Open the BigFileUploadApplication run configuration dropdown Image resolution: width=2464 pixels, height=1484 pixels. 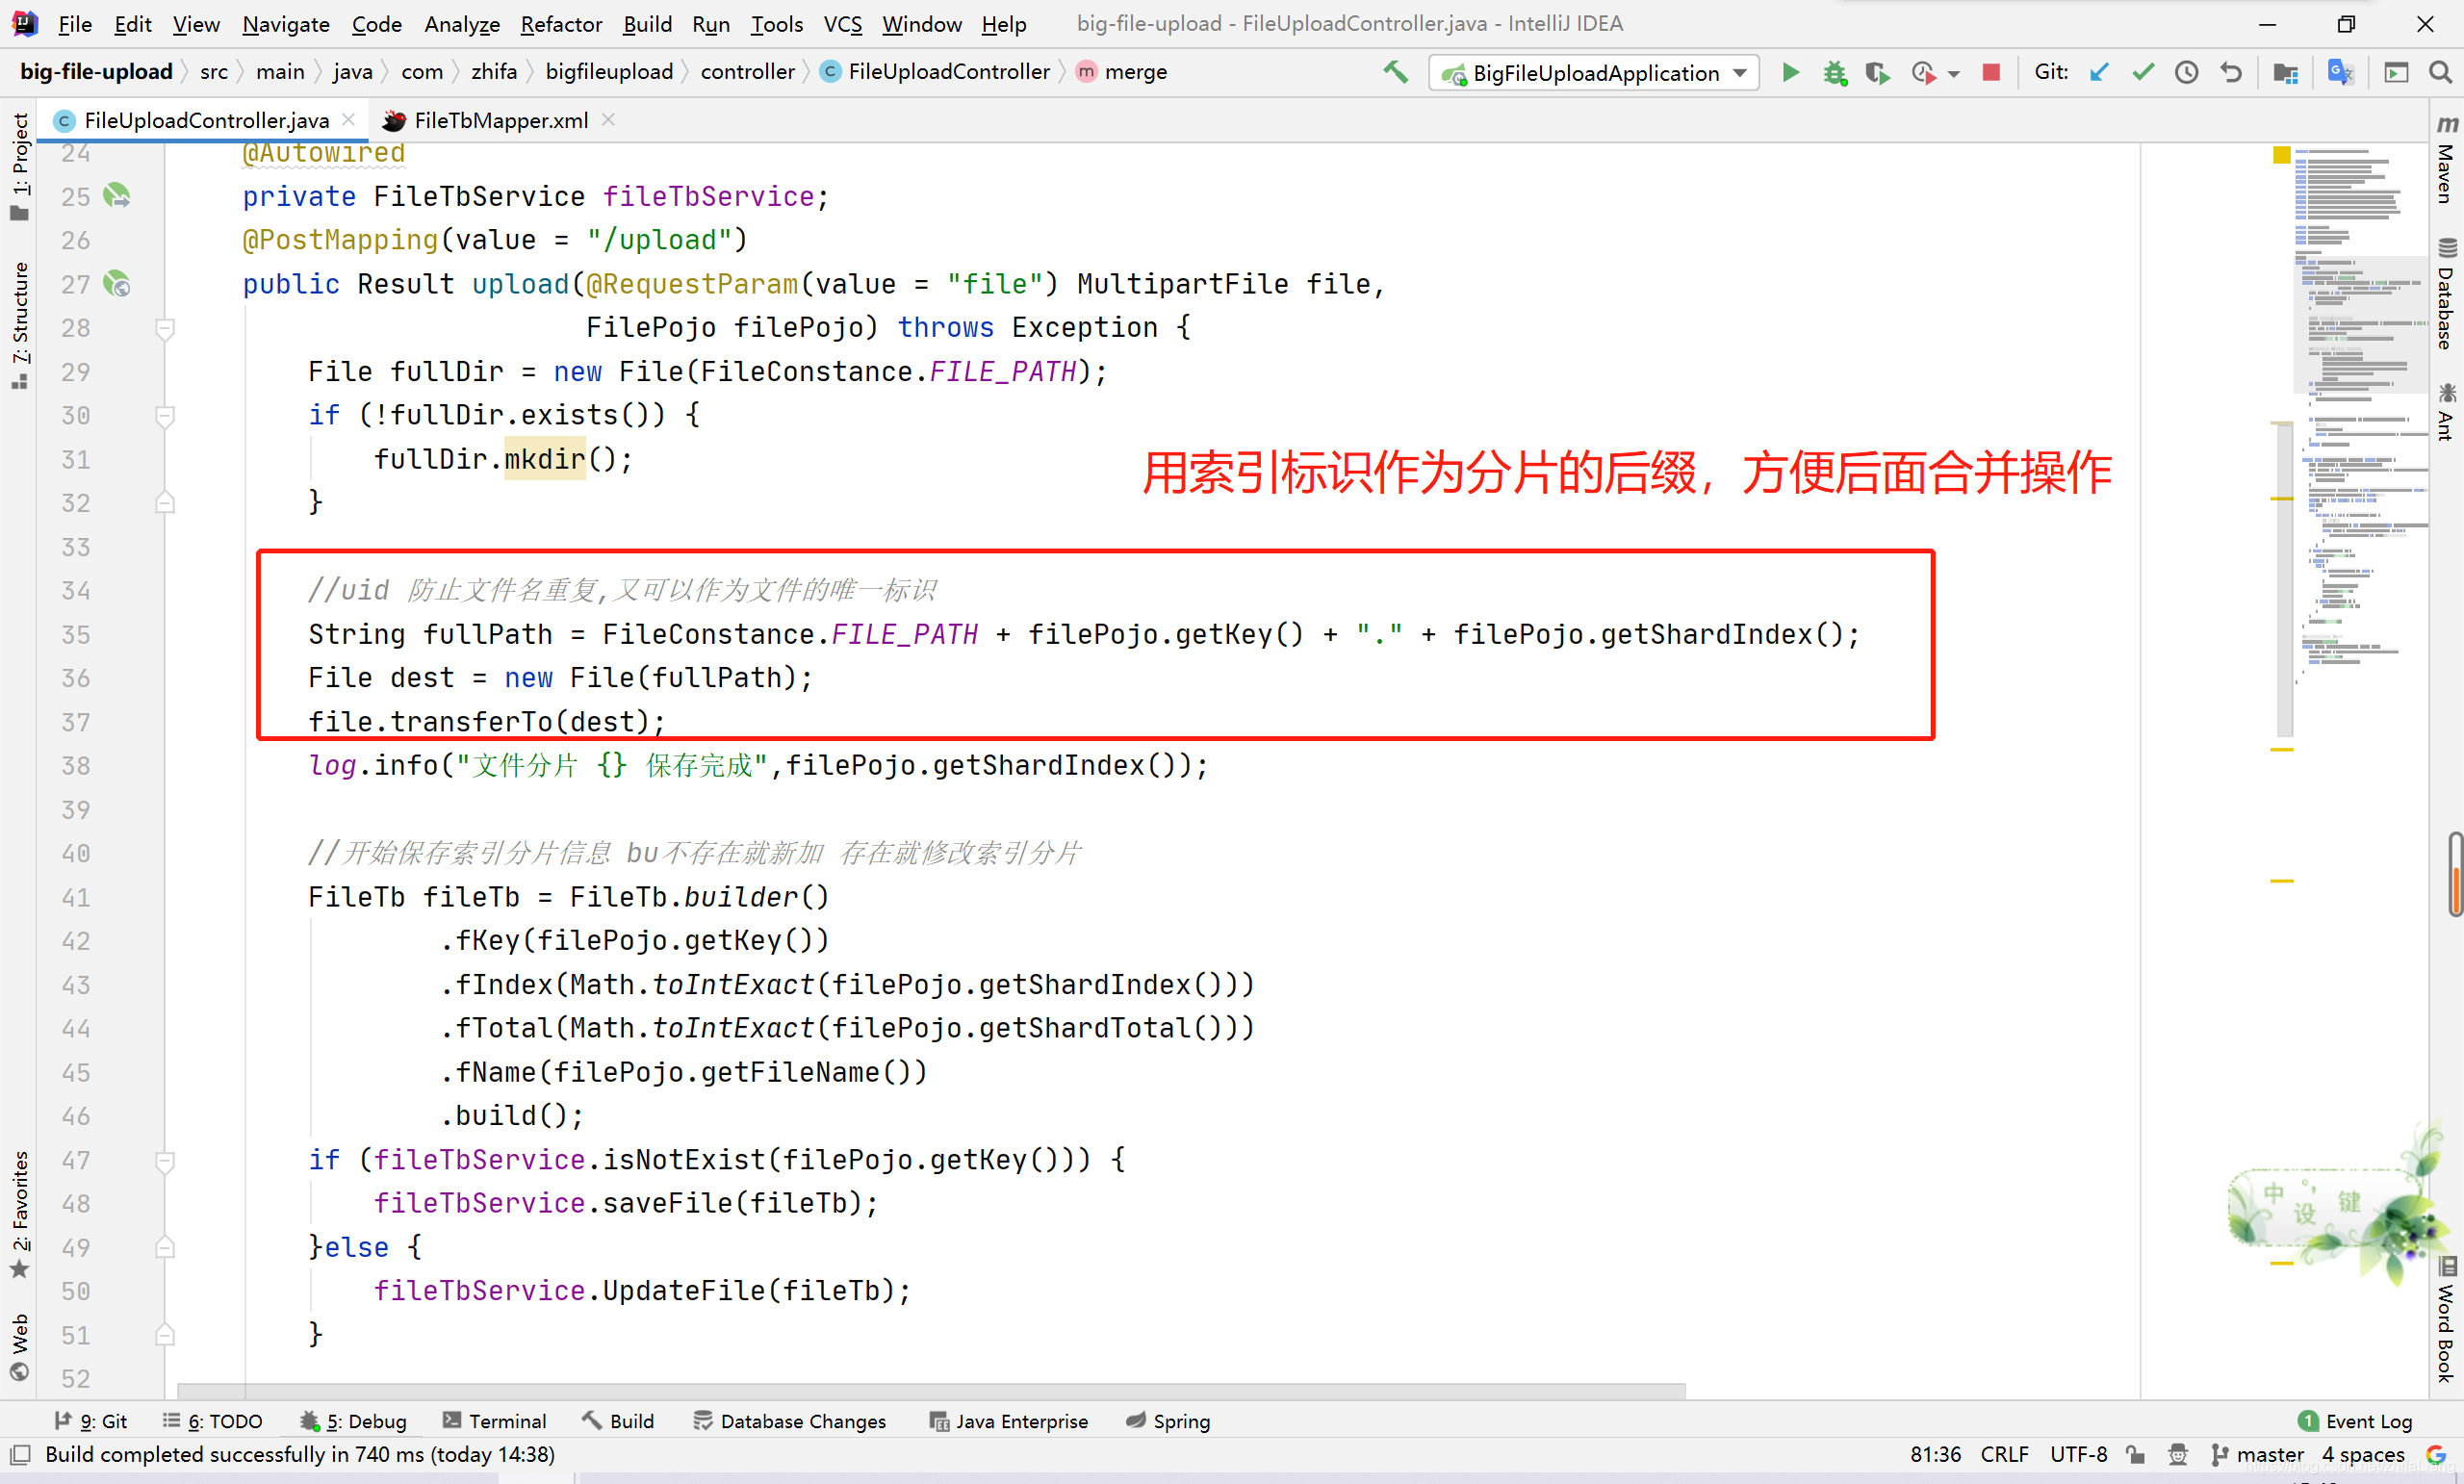1594,72
